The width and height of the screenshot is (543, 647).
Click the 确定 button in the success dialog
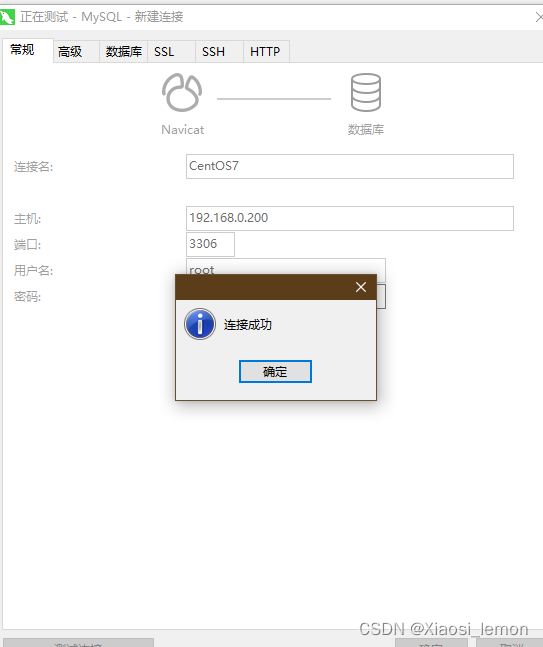275,371
